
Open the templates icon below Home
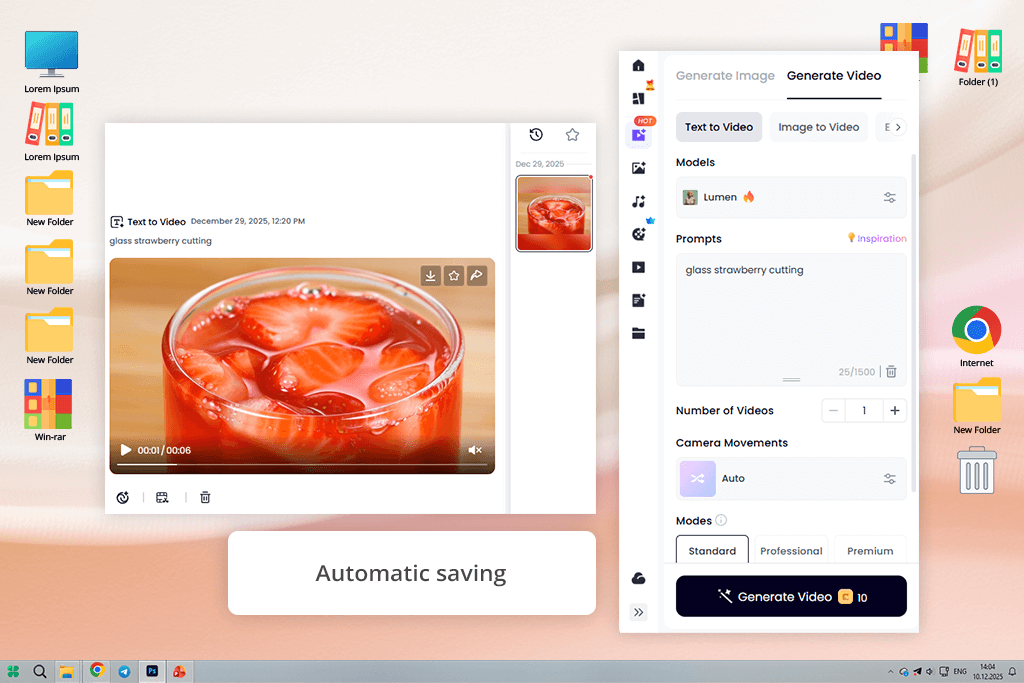(639, 99)
